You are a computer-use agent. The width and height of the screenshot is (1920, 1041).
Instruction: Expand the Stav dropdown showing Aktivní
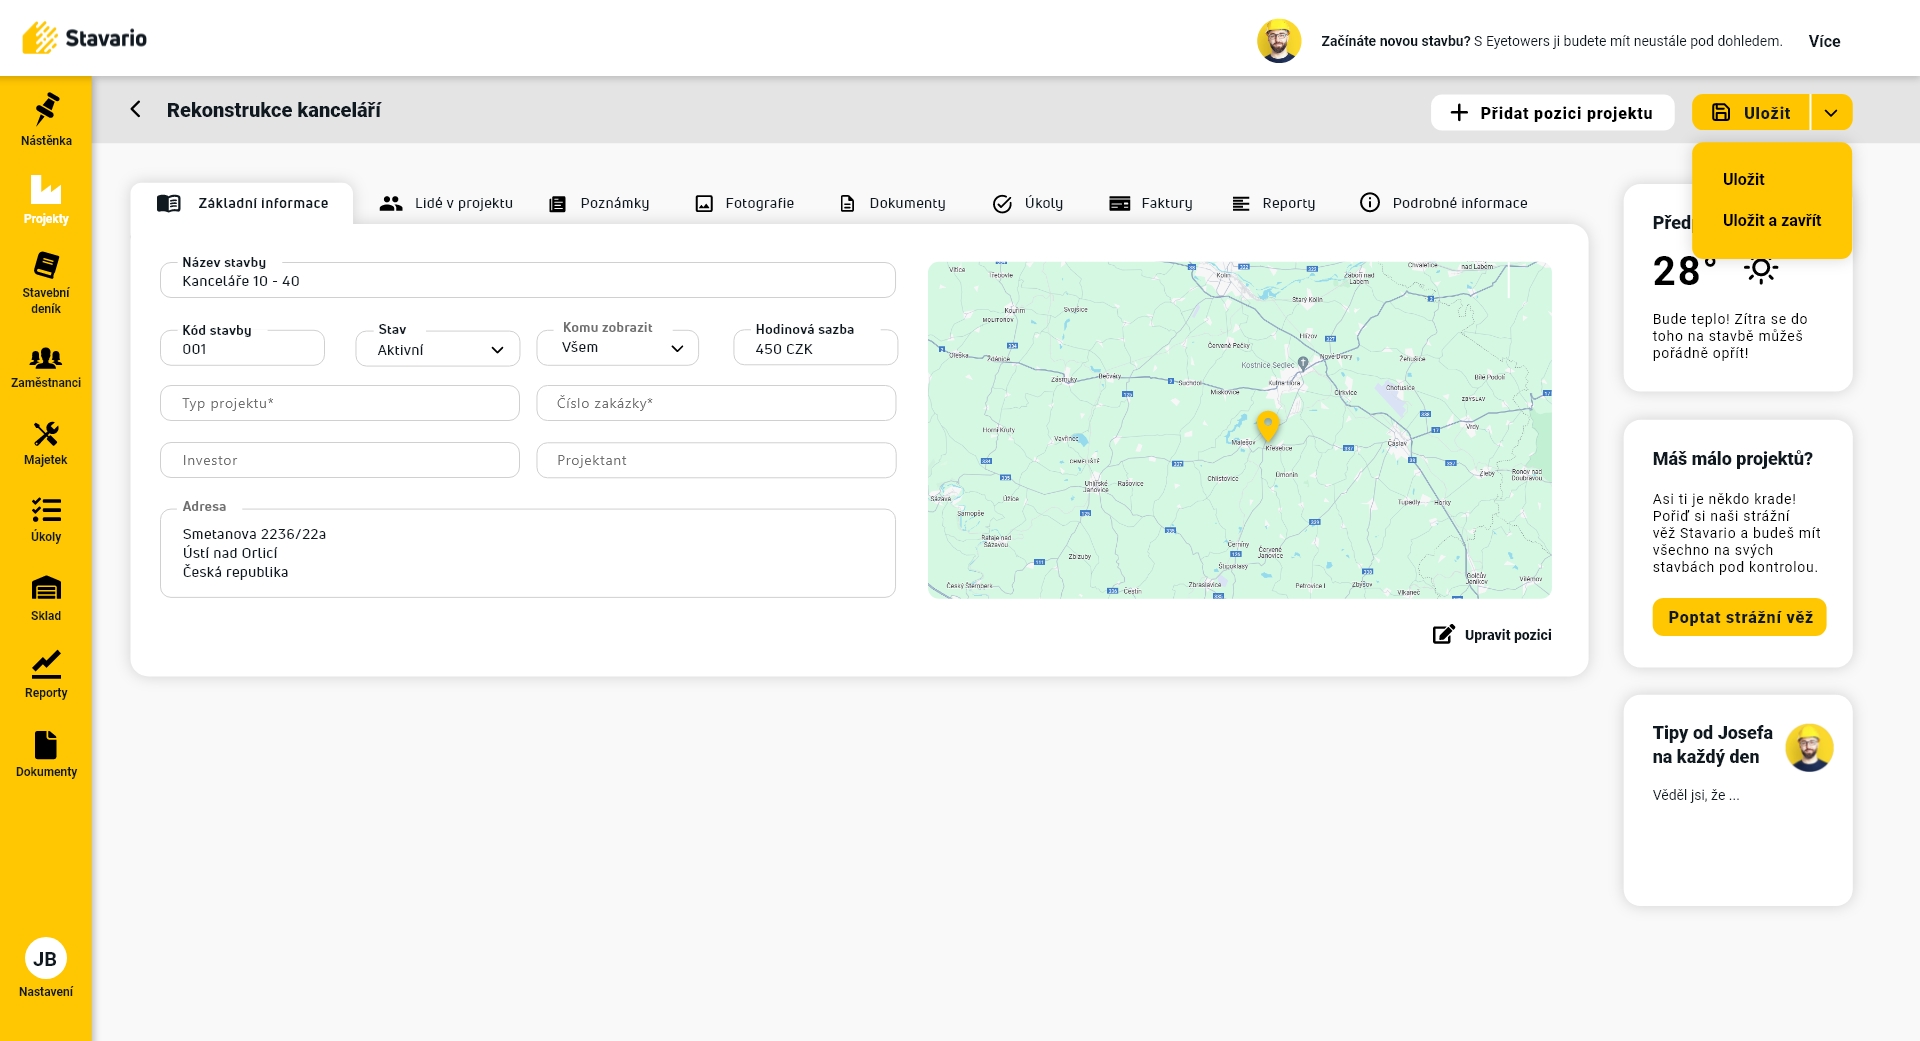pyautogui.click(x=438, y=350)
